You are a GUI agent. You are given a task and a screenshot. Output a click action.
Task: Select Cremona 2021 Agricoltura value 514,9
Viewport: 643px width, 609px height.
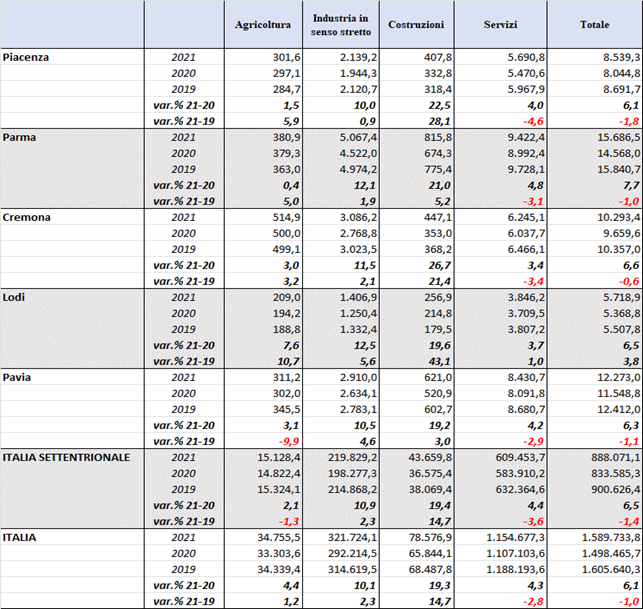coord(287,217)
